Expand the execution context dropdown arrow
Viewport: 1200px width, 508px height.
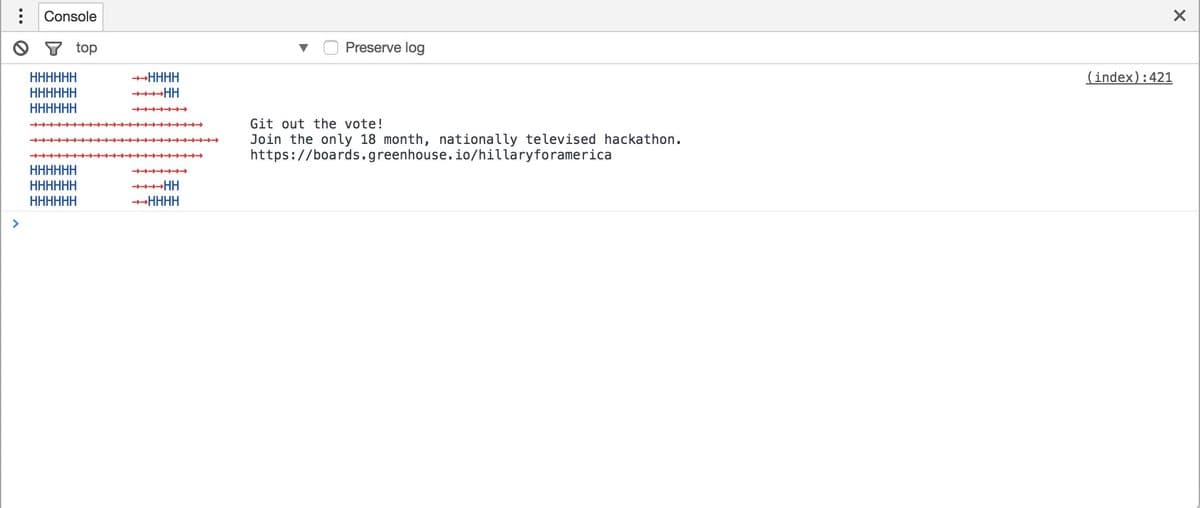(305, 48)
